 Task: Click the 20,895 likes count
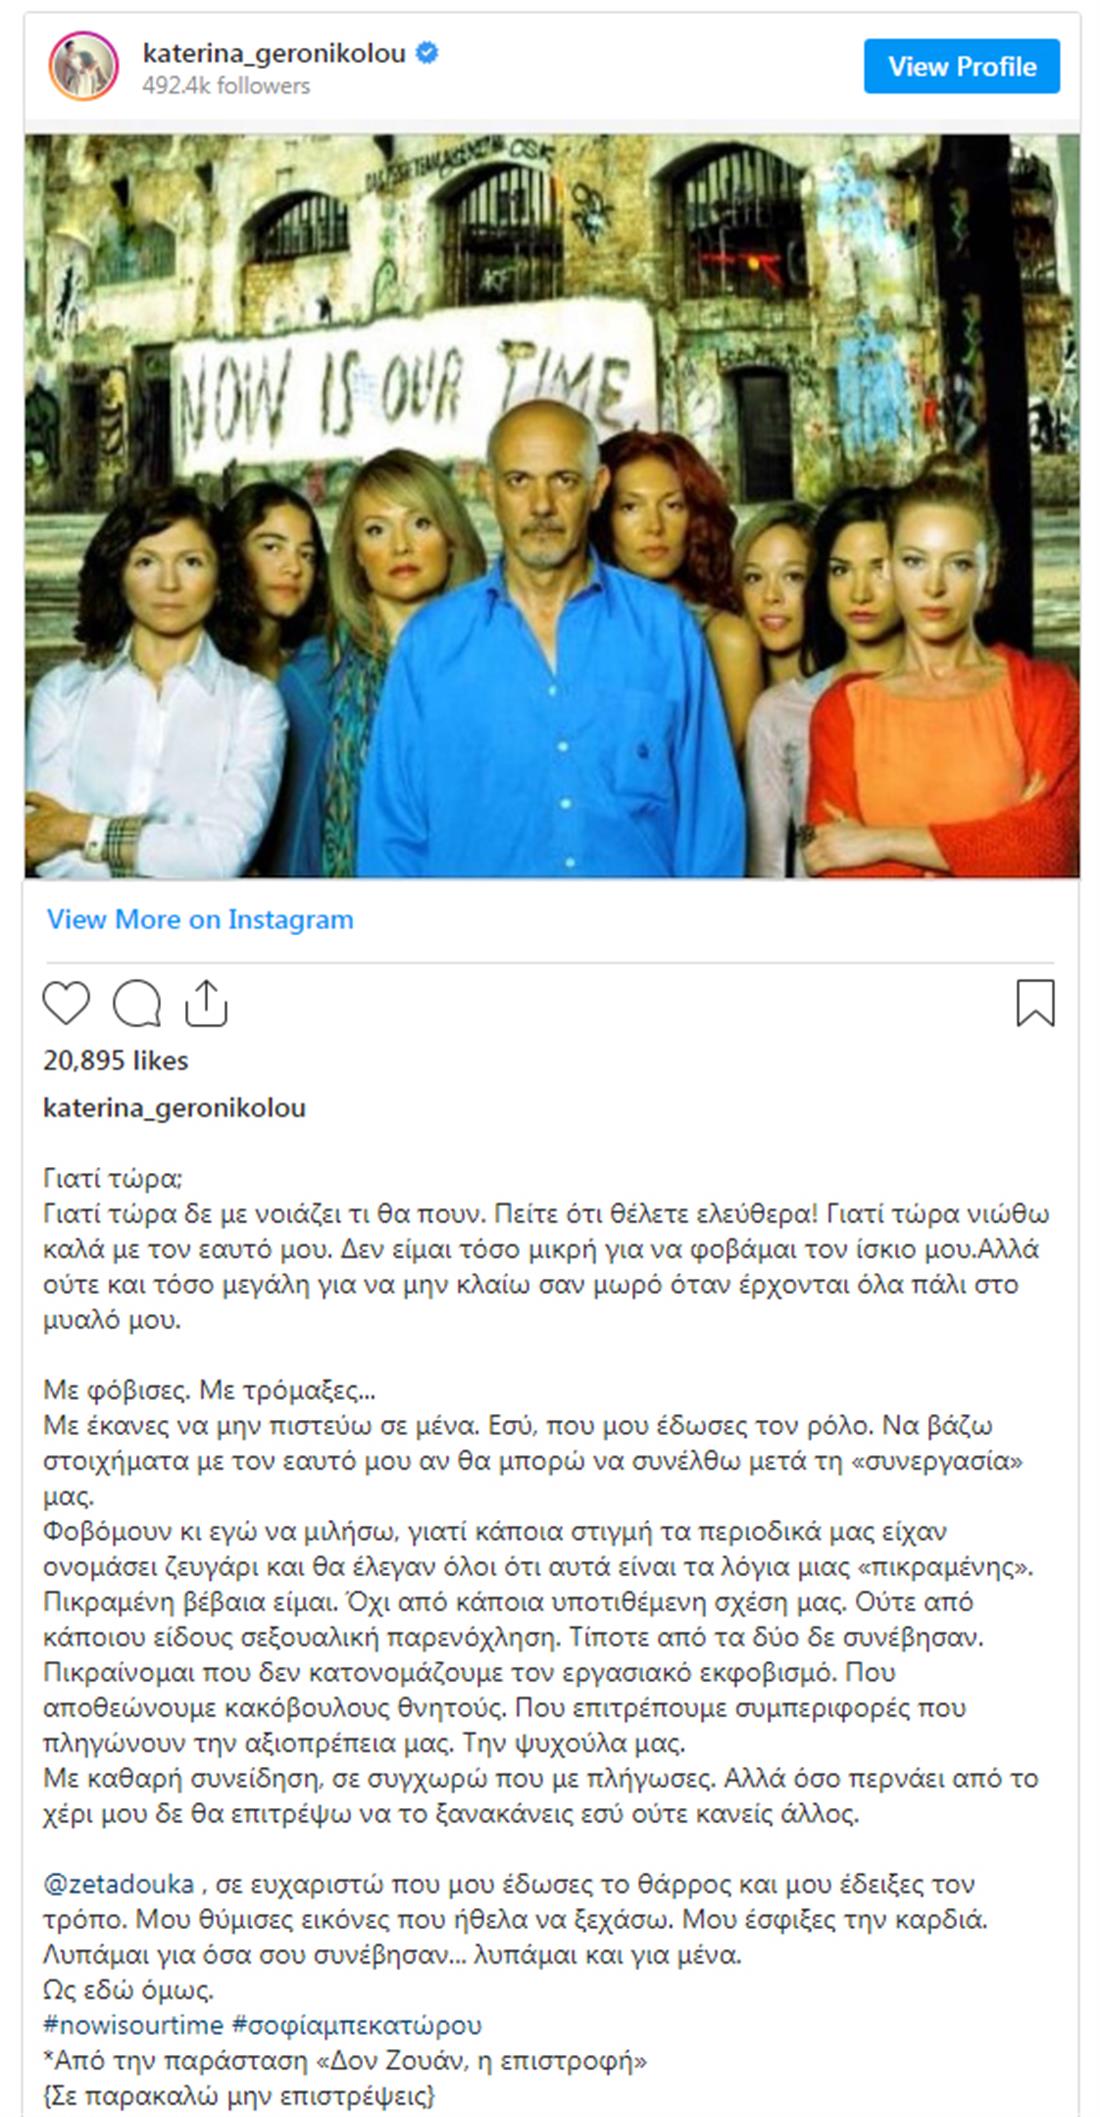[x=116, y=1060]
